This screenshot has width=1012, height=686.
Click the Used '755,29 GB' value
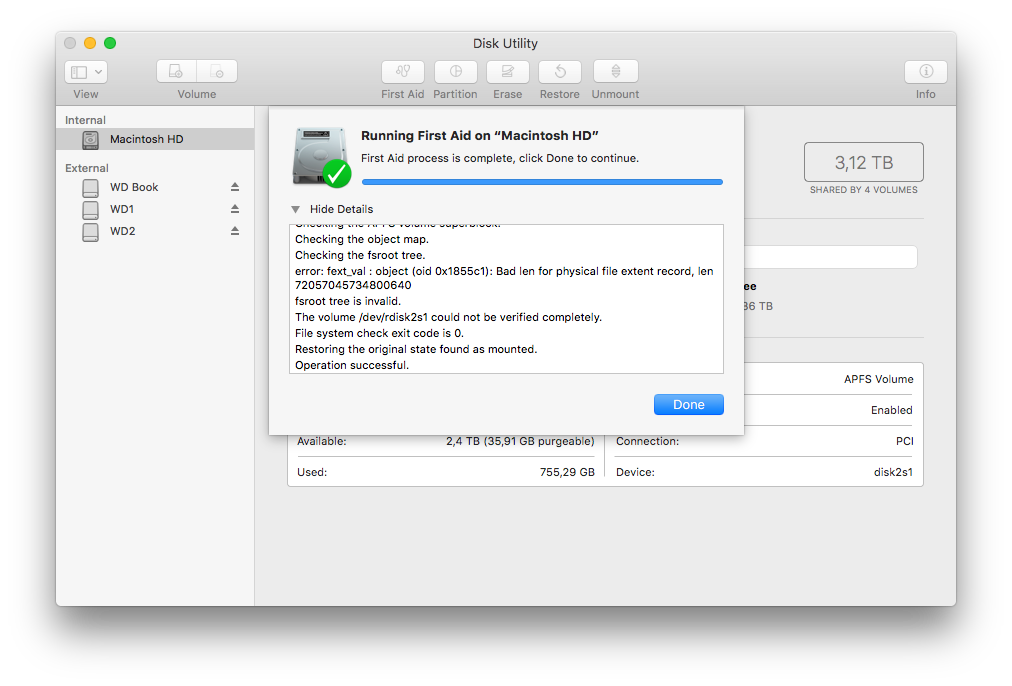coord(567,472)
